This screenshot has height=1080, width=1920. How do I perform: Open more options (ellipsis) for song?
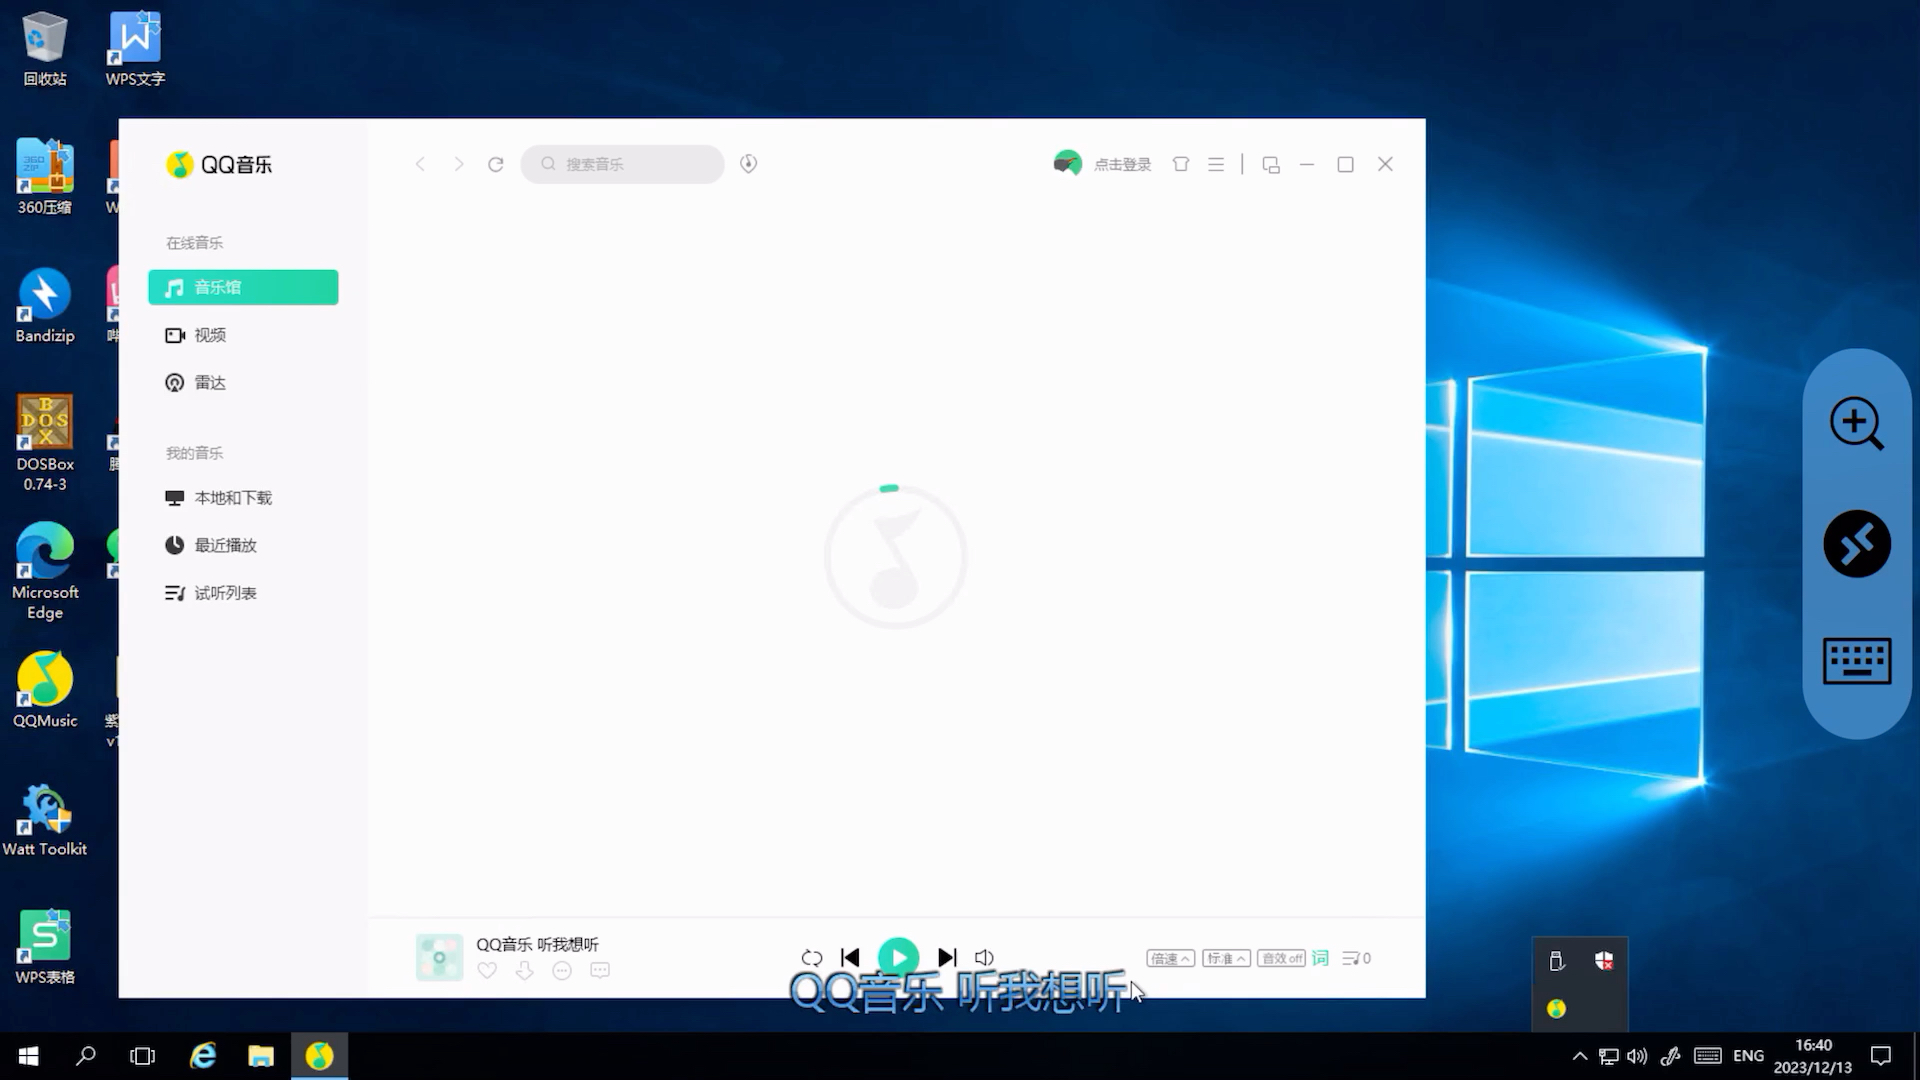click(x=562, y=970)
